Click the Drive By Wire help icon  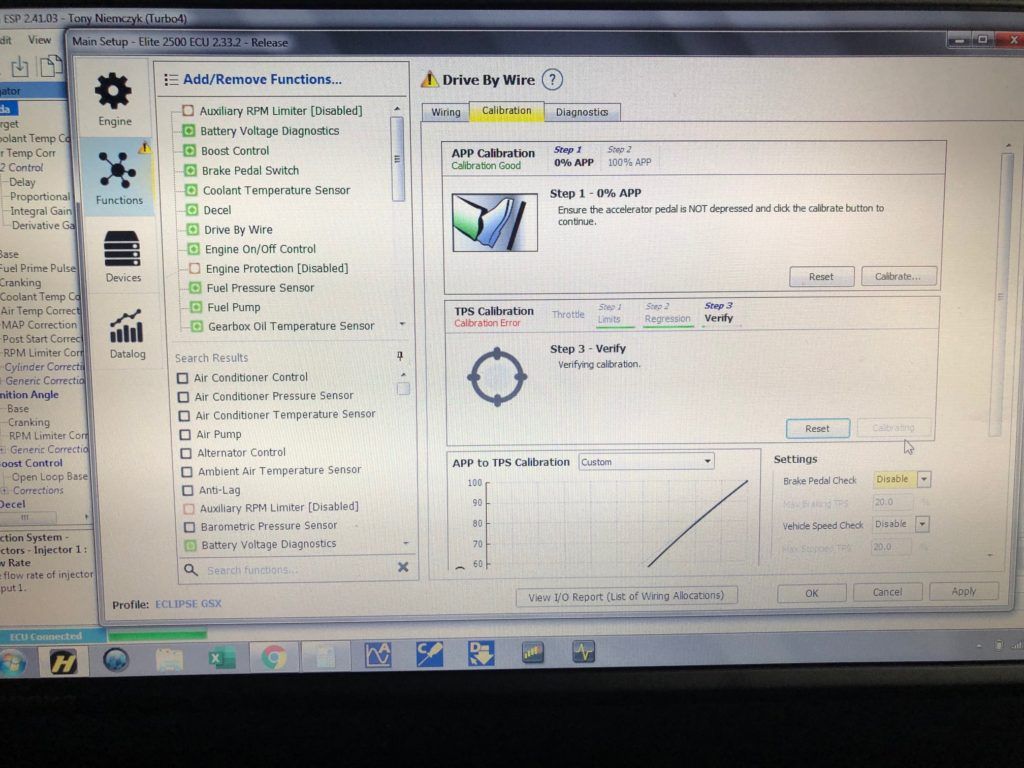point(552,80)
